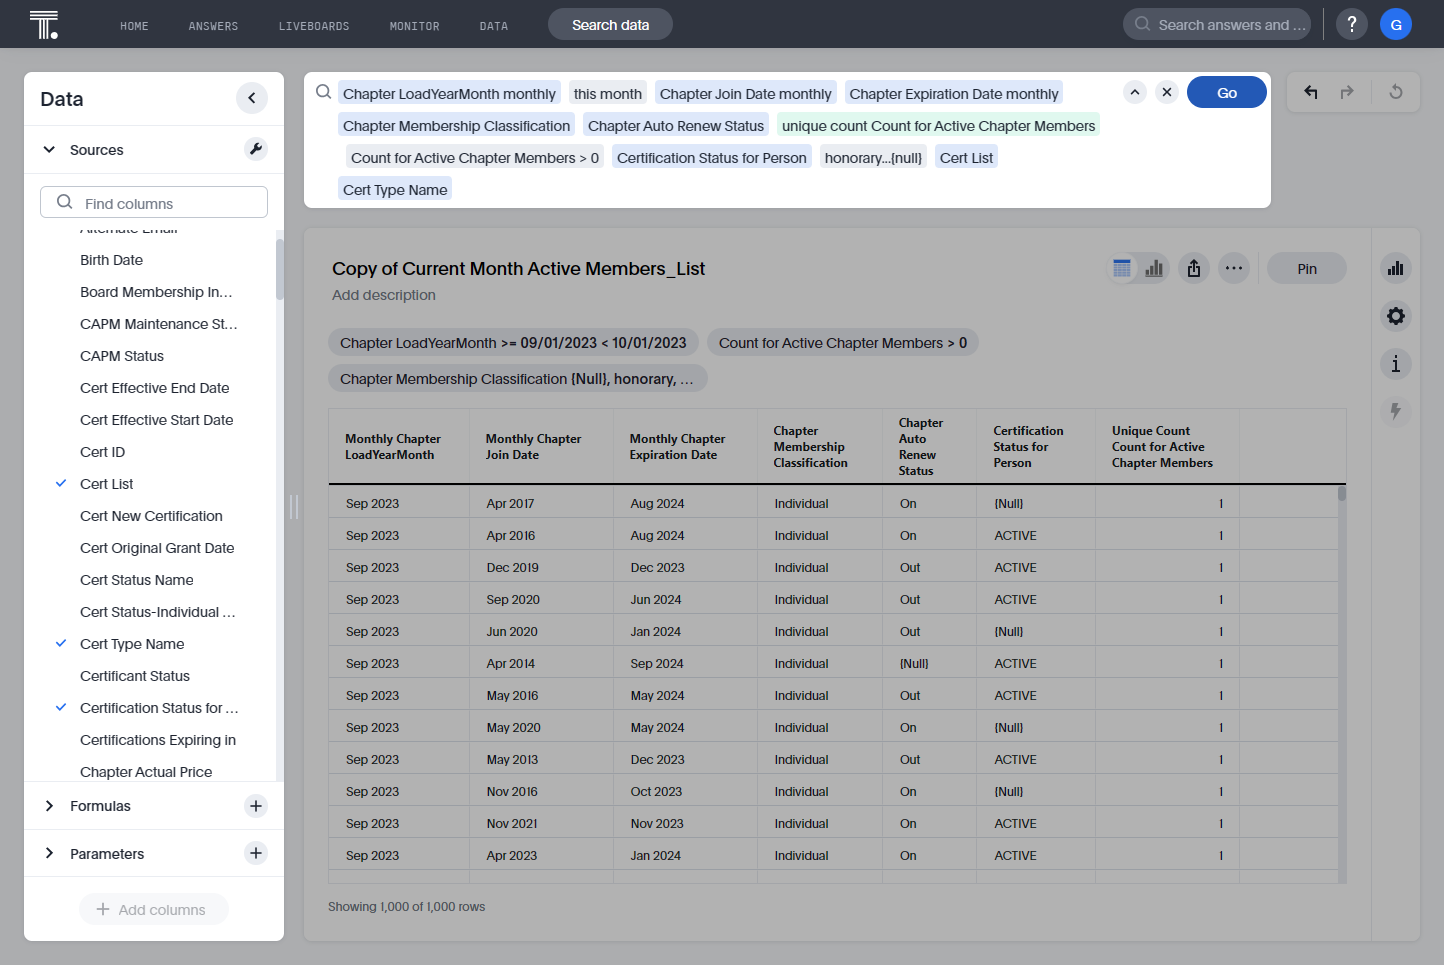Click the share answer icon
This screenshot has height=965, width=1444.
(1194, 268)
